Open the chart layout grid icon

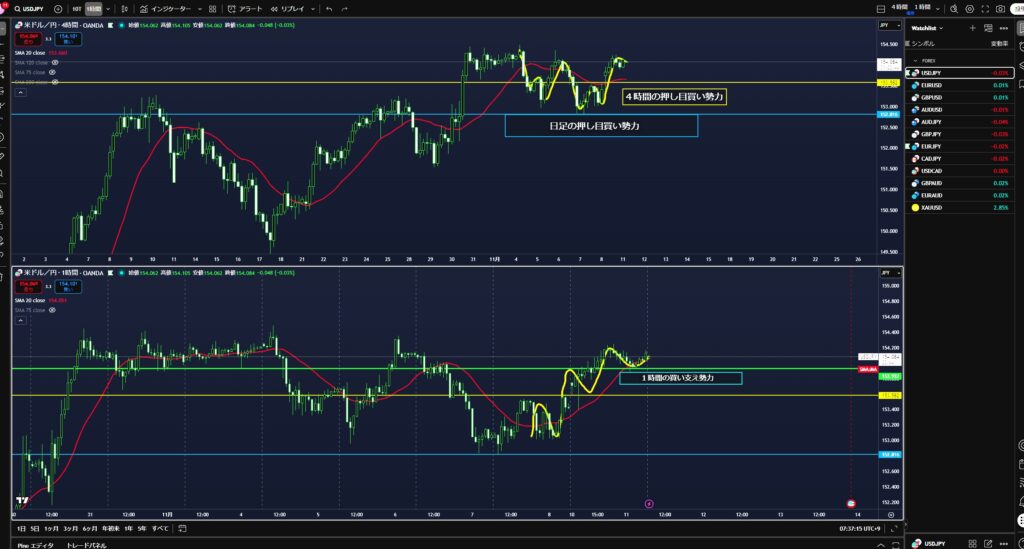(211, 8)
